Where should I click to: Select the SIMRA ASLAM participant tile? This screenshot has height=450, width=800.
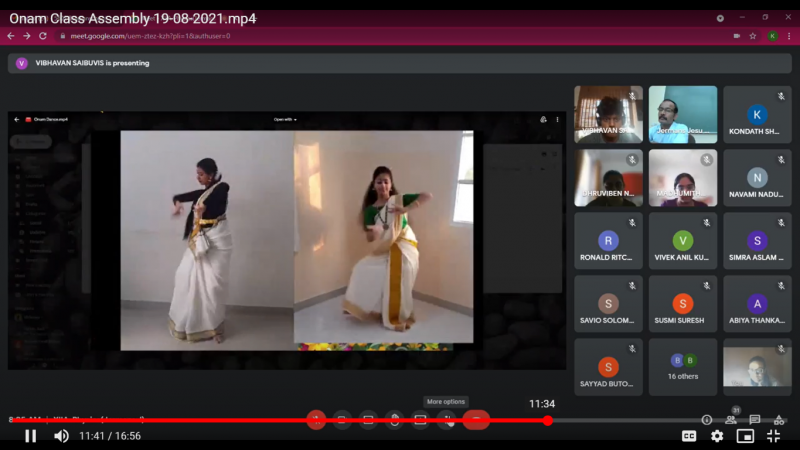tap(757, 241)
